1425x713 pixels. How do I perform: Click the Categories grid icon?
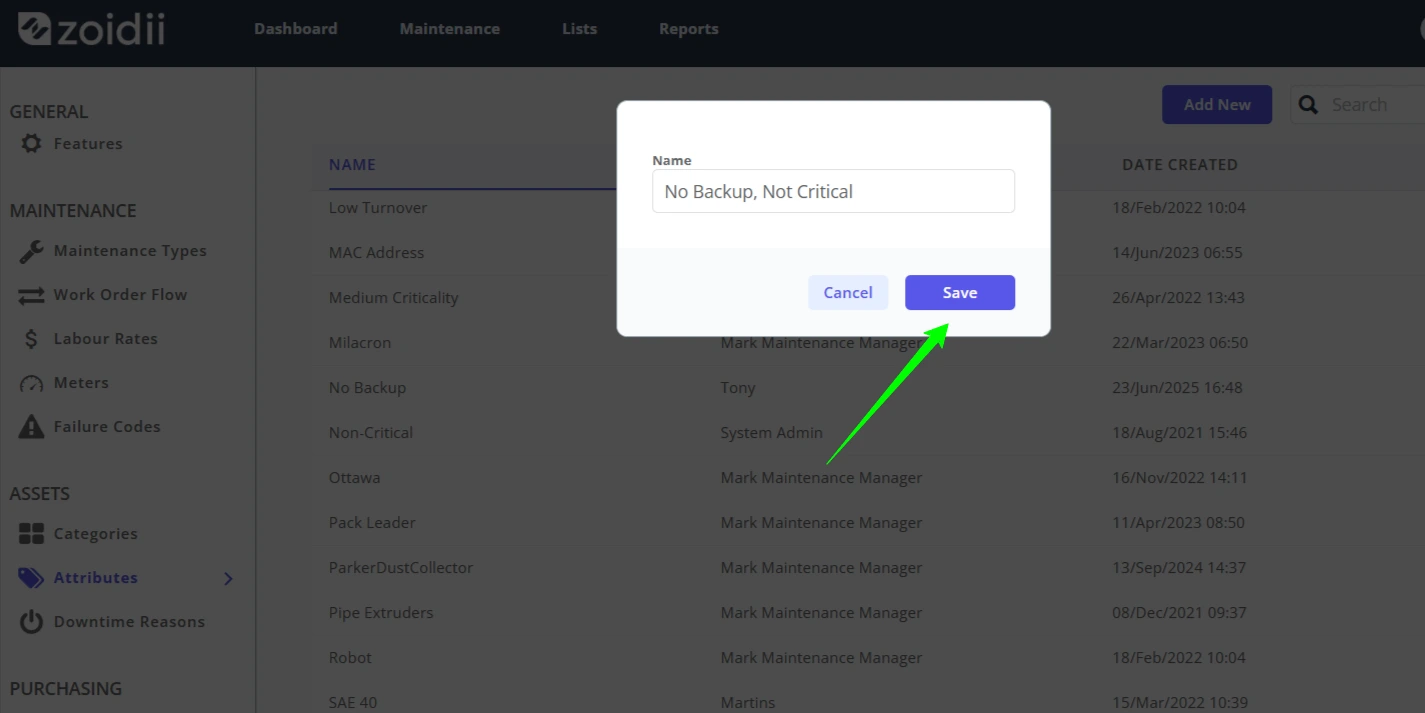32,534
